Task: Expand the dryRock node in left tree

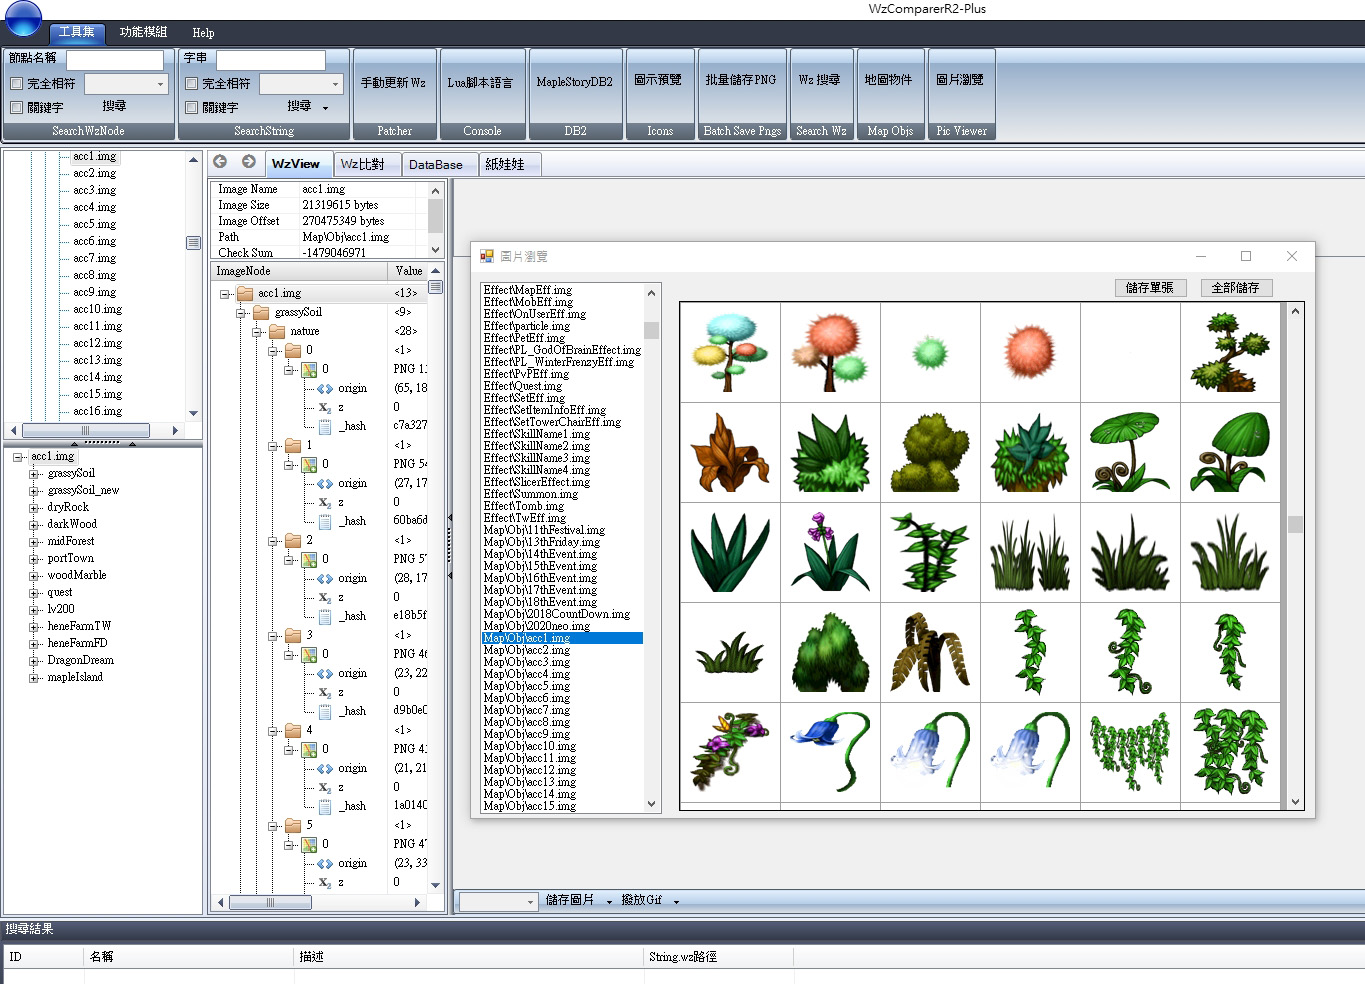Action: [34, 508]
